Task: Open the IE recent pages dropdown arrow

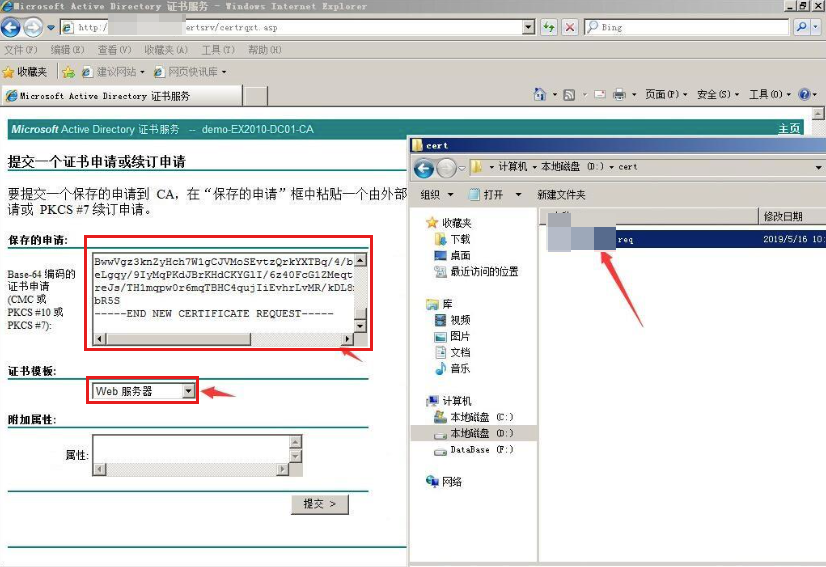Action: click(x=51, y=27)
